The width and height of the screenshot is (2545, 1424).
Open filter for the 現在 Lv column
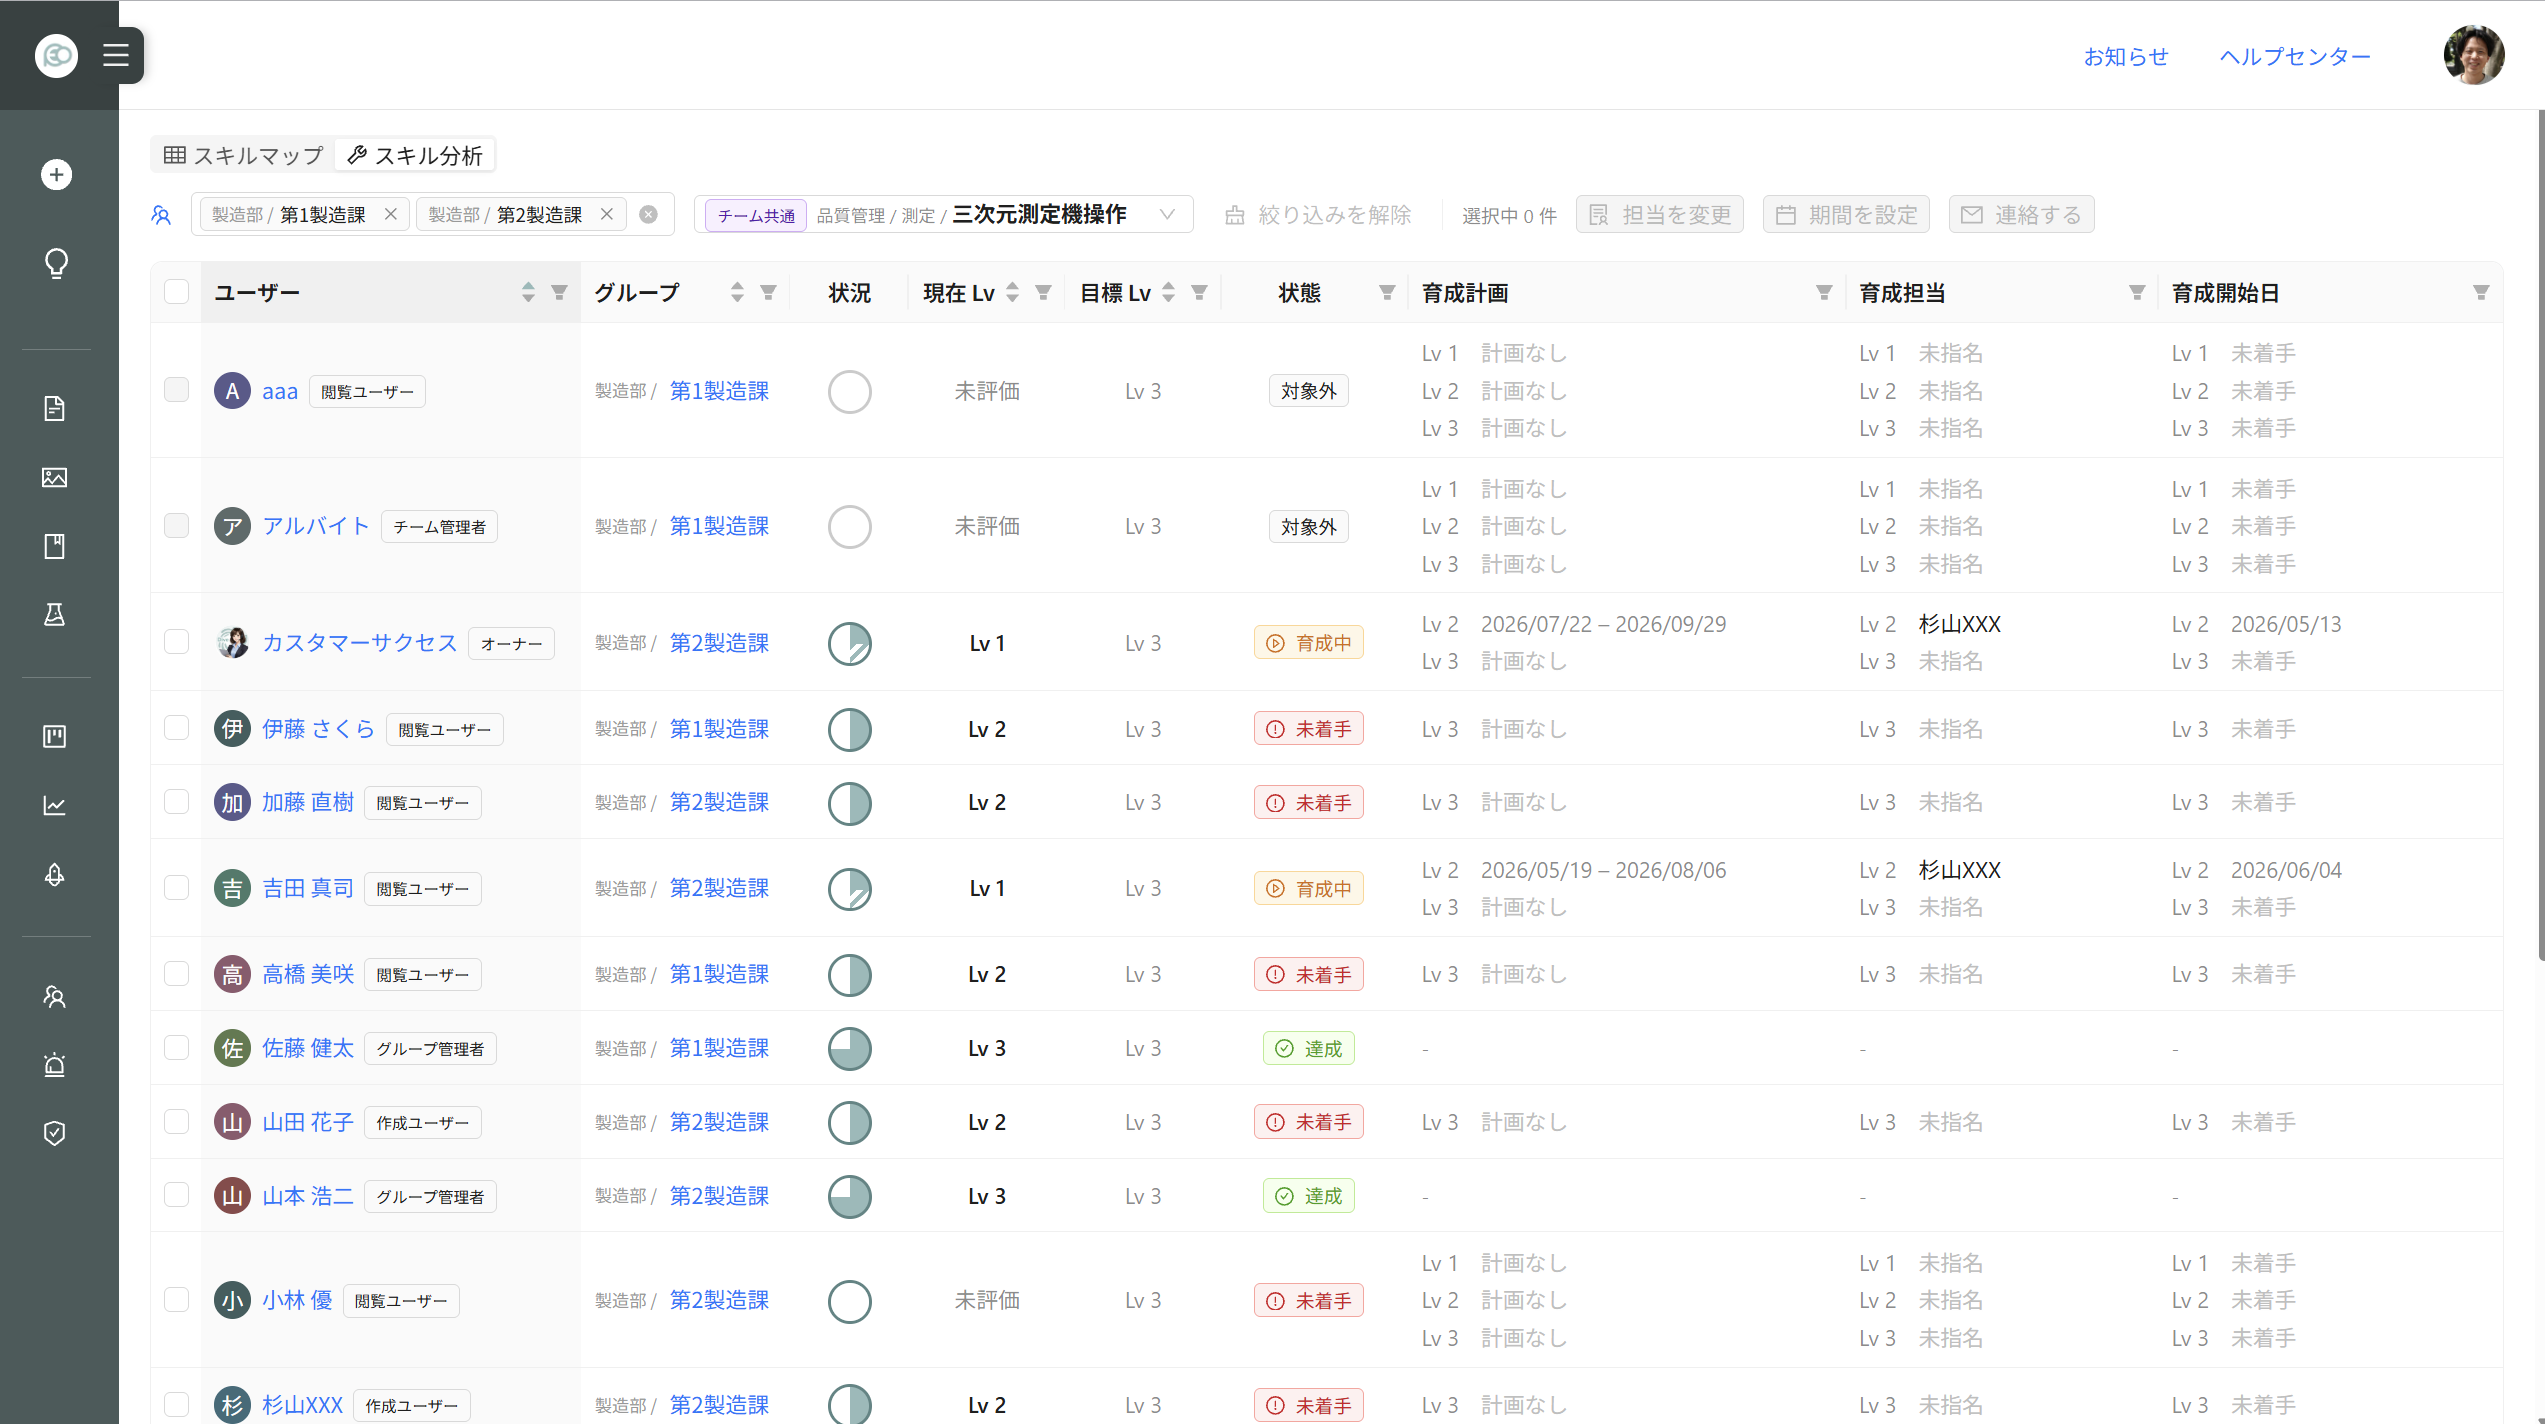tap(1043, 292)
